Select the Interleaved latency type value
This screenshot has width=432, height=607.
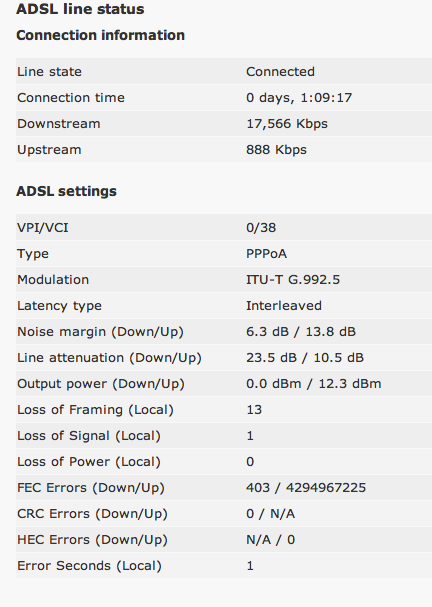coord(284,306)
